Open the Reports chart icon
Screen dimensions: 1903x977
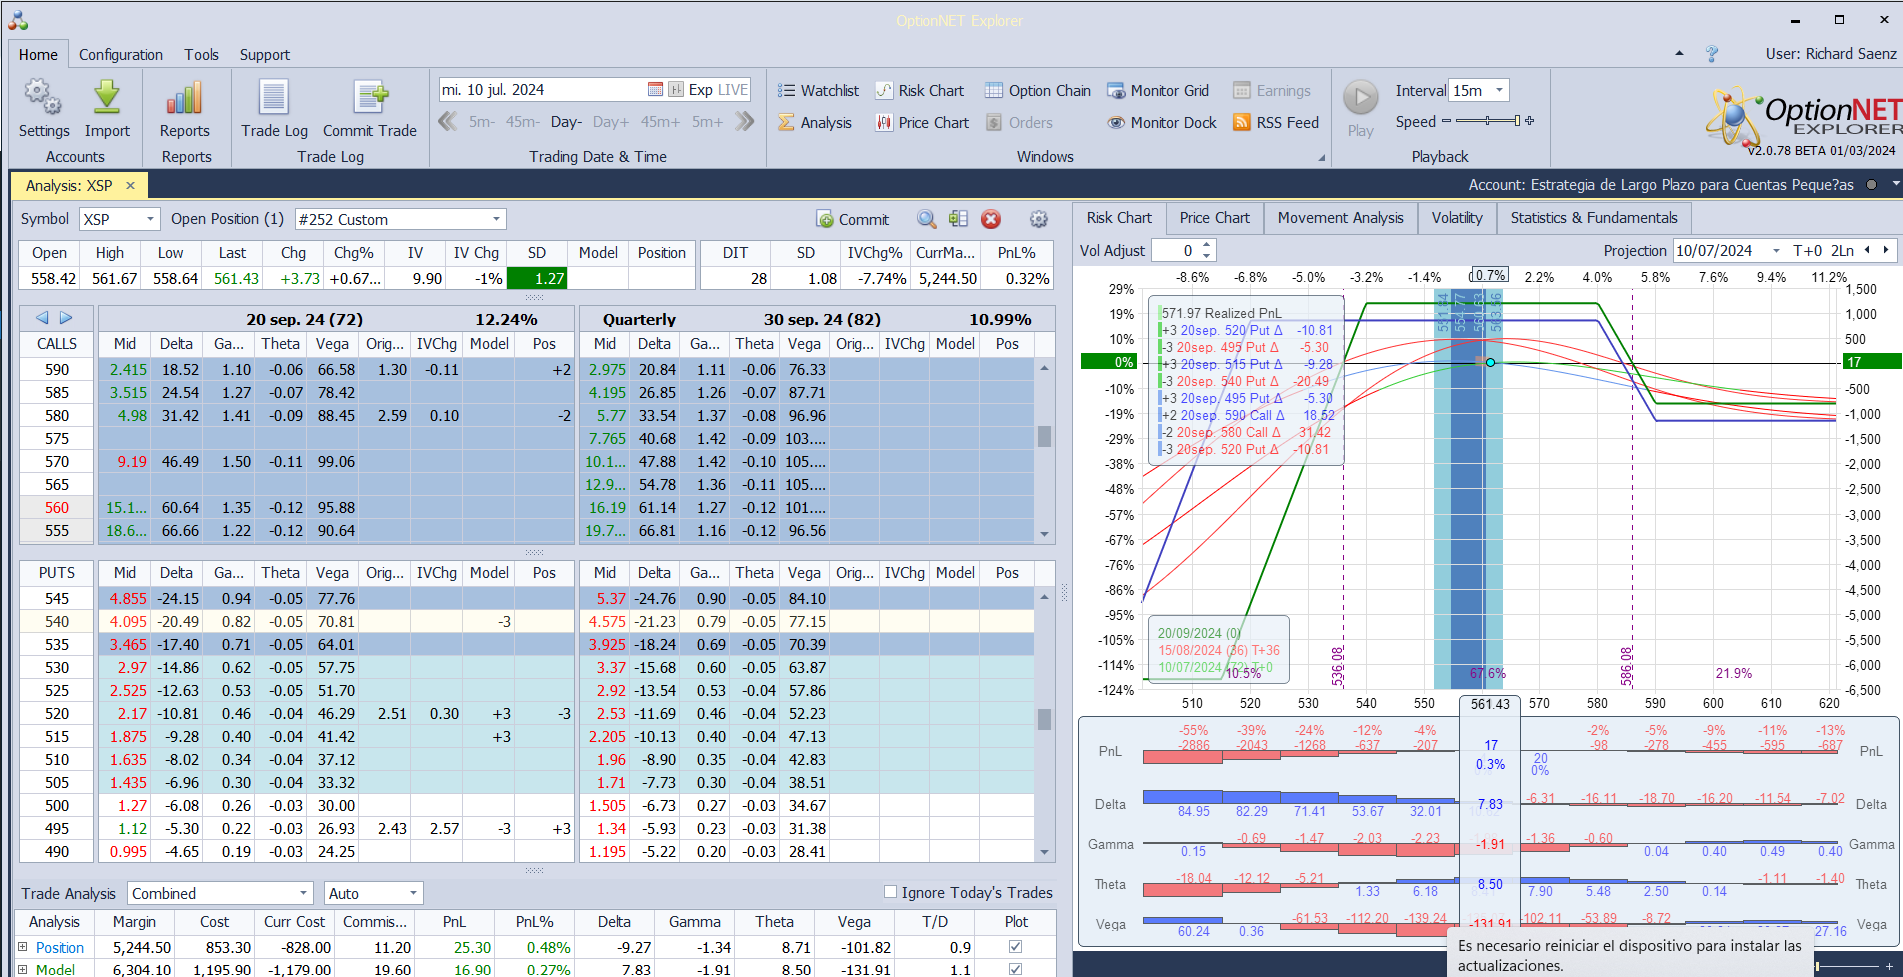click(x=185, y=99)
